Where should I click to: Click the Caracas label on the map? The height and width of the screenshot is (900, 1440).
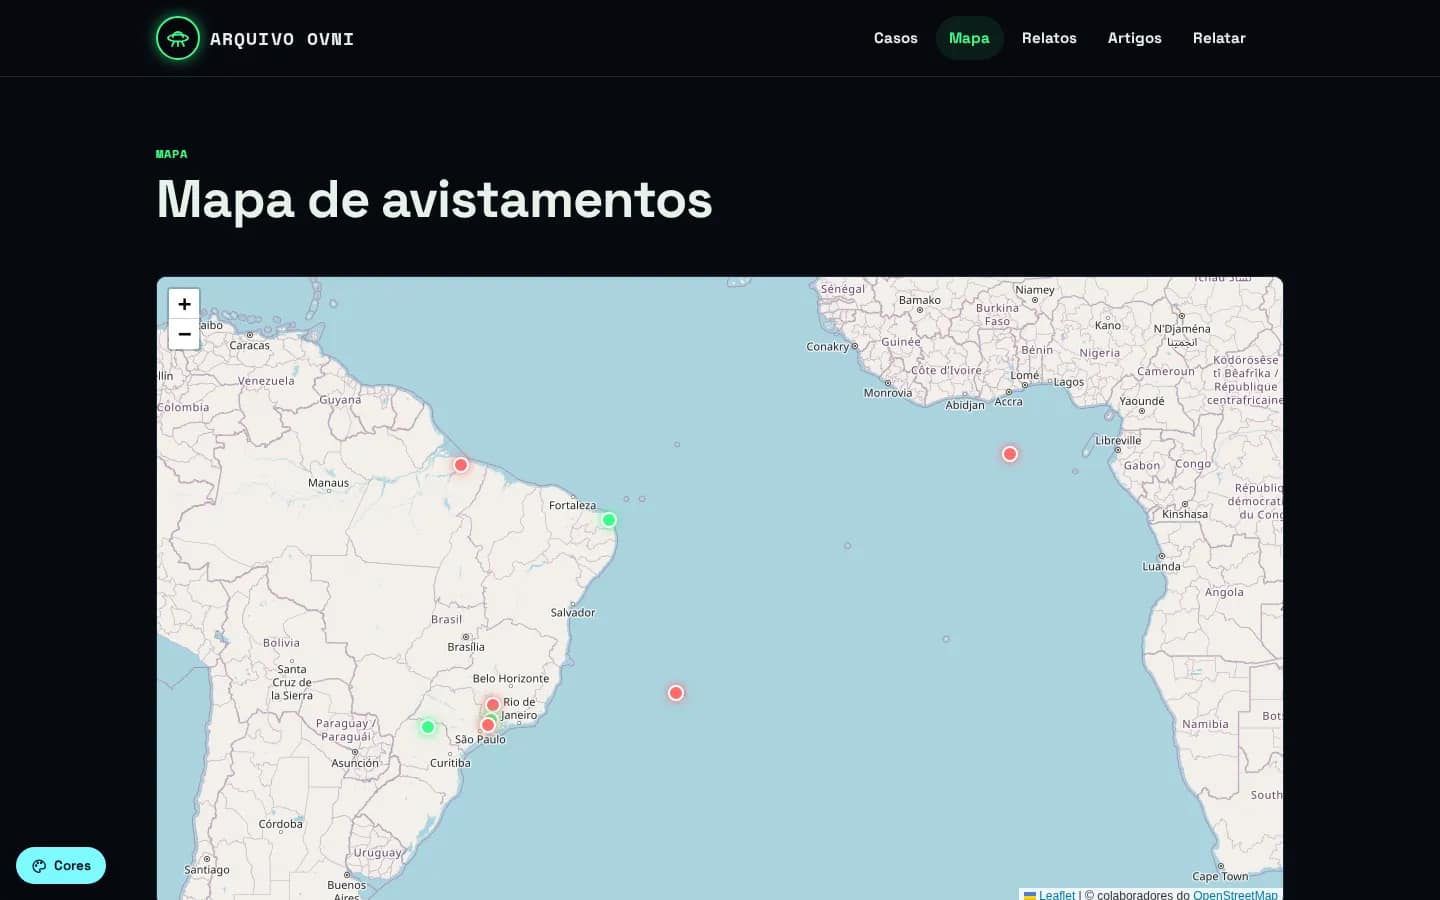pos(249,345)
